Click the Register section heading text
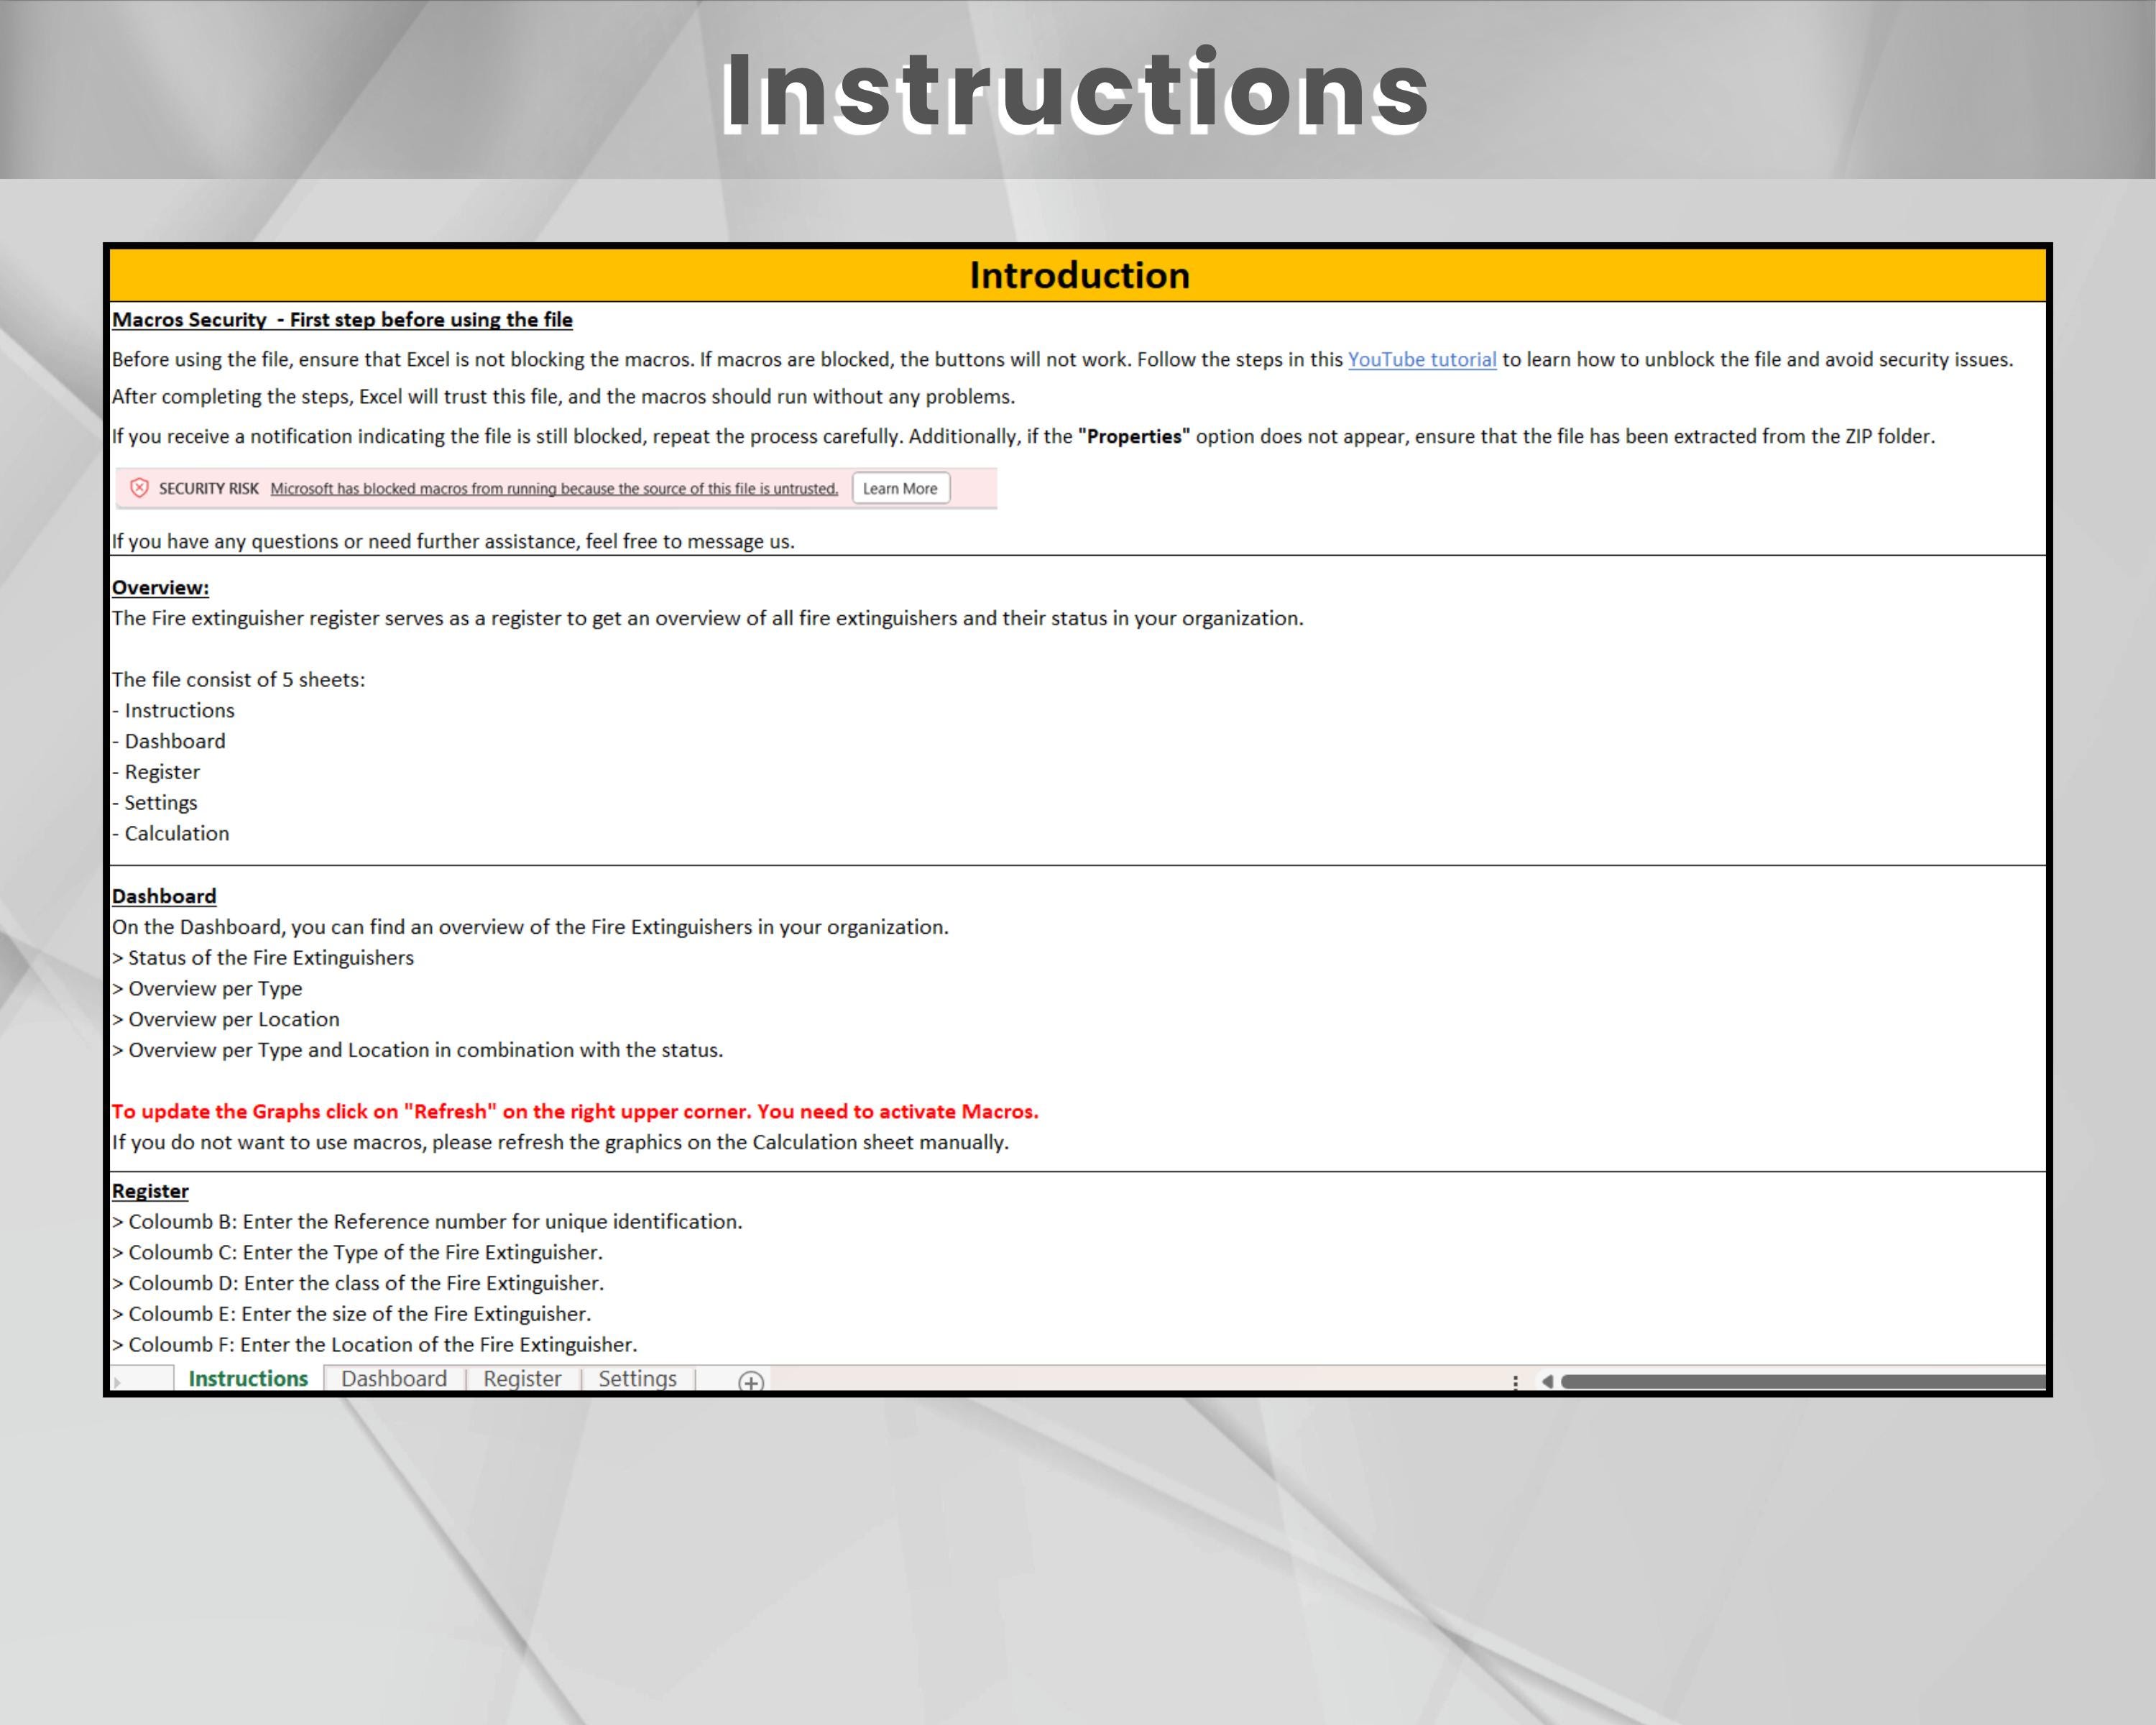Viewport: 2156px width, 1725px height. [150, 1190]
